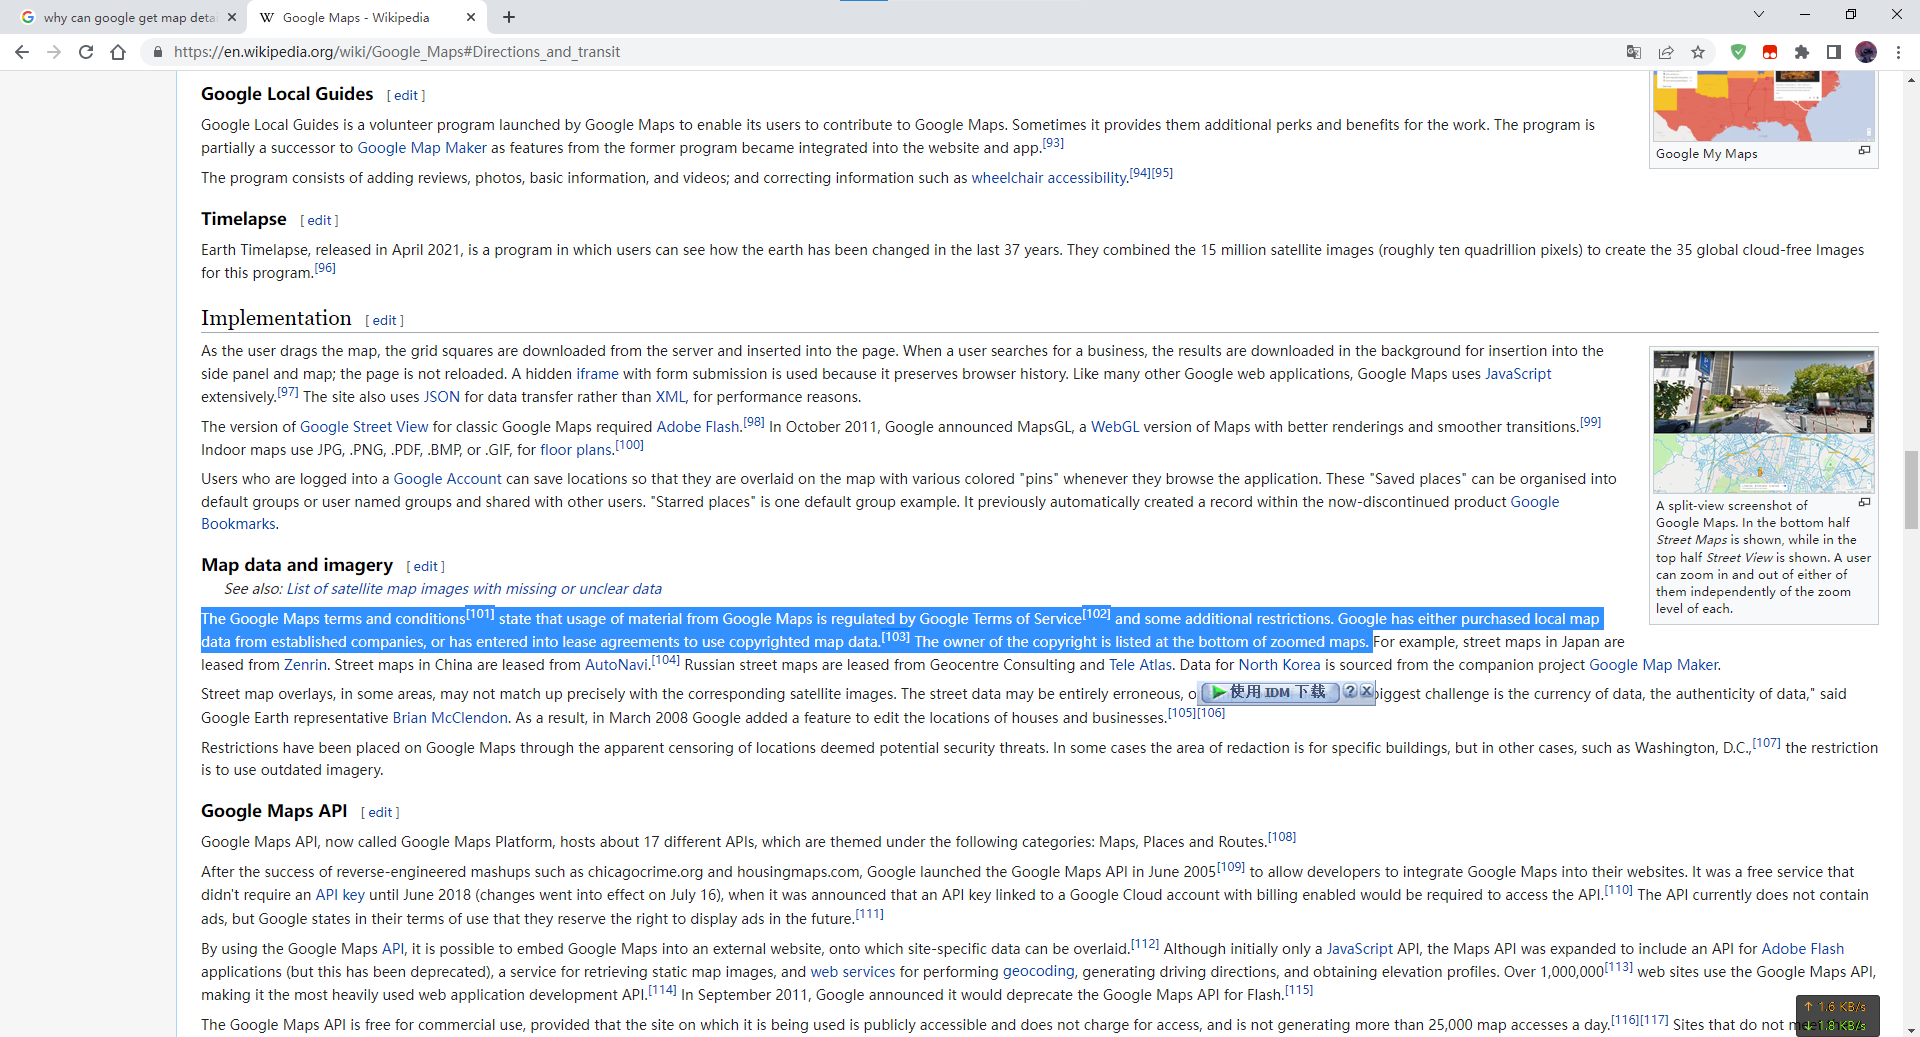Open the JSON article link
1920x1037 pixels.
click(442, 397)
